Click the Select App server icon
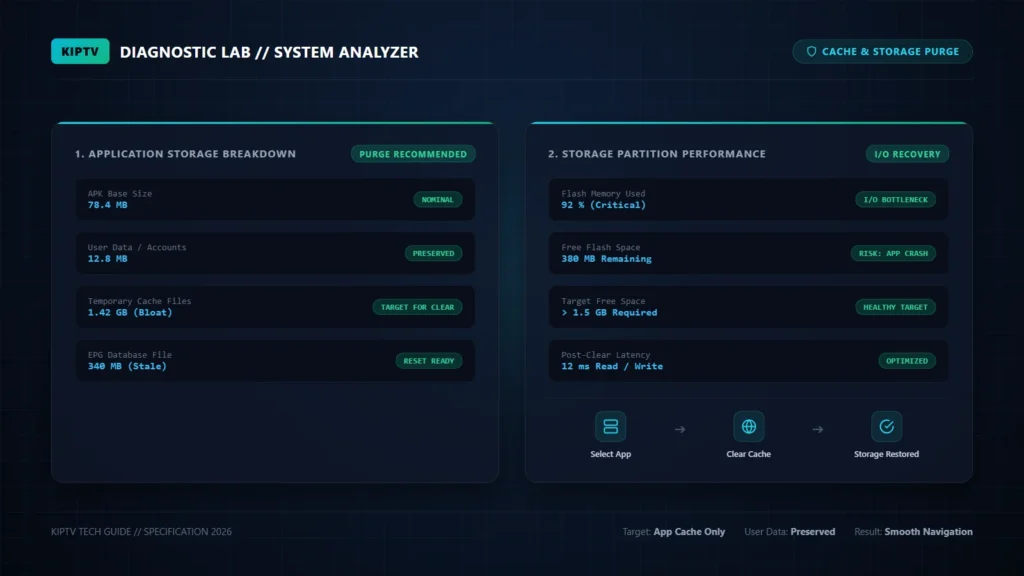 [x=611, y=426]
